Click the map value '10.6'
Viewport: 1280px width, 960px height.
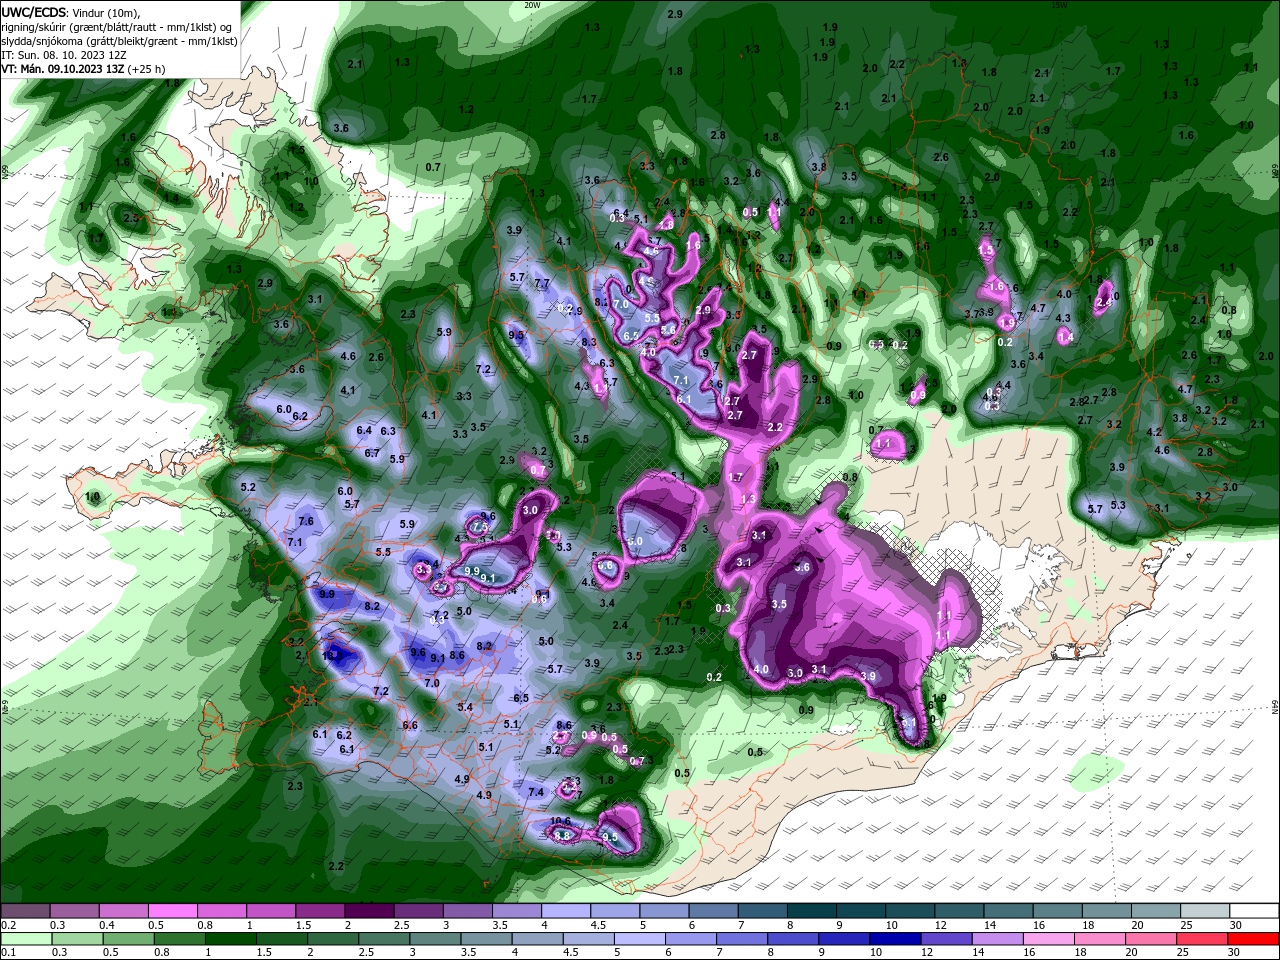pyautogui.click(x=561, y=822)
